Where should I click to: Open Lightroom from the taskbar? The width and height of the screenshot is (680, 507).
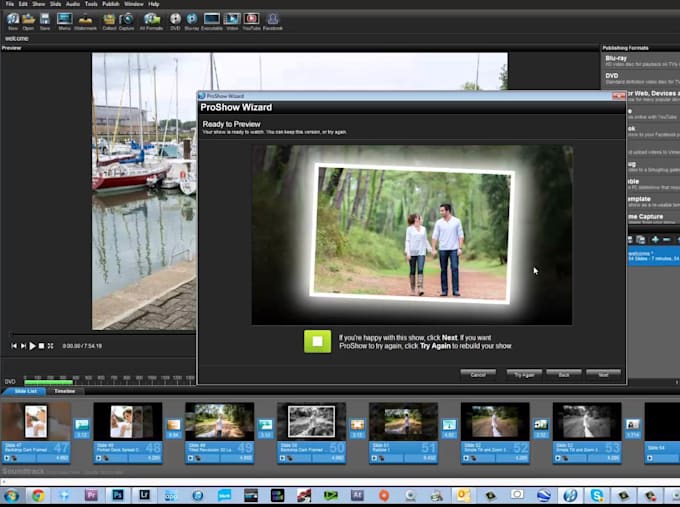tap(144, 495)
